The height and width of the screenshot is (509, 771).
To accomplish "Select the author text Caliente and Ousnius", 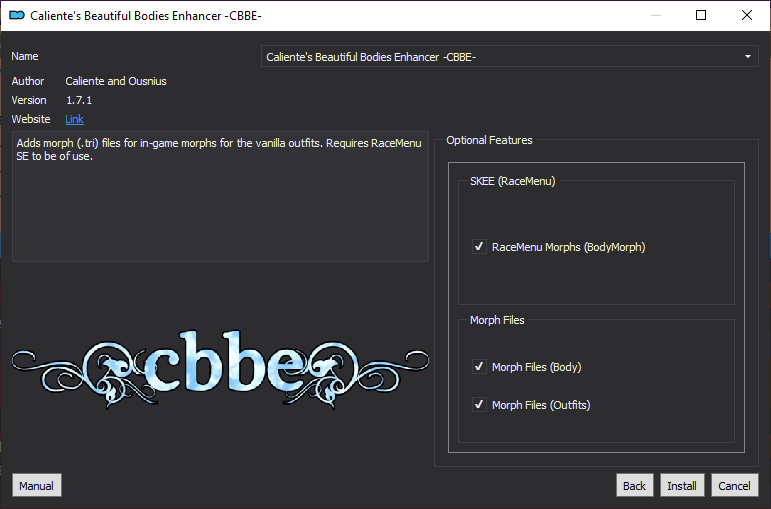I will point(116,81).
